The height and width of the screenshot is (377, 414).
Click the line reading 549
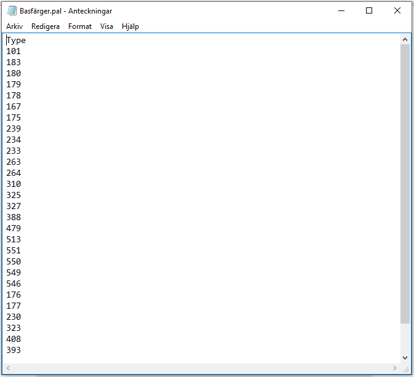(x=13, y=273)
